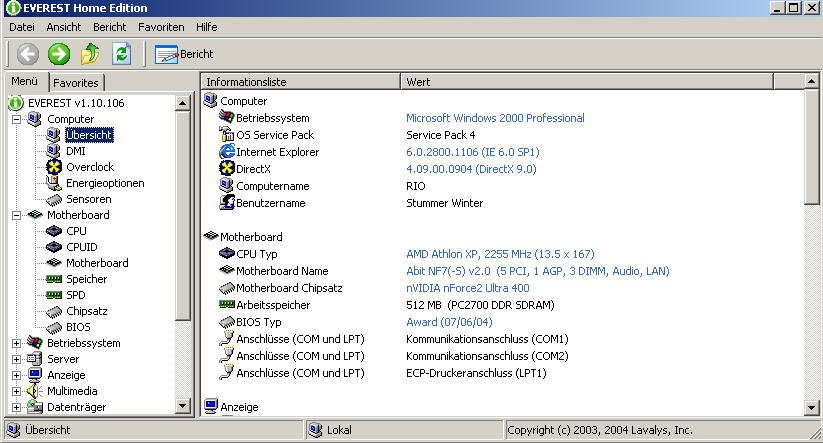Expand the Multimedia tree node
Viewport: 823px width, 443px height.
coord(16,392)
